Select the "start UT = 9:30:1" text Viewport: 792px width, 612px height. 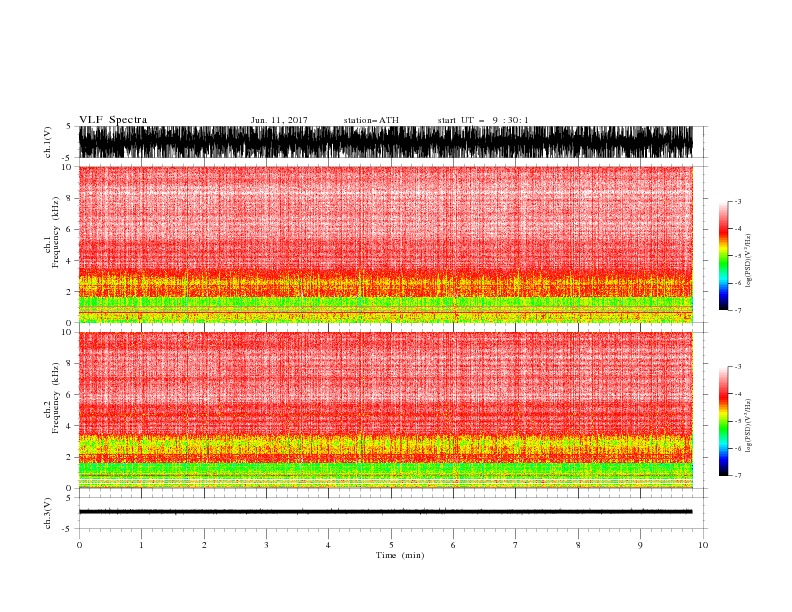pyautogui.click(x=483, y=120)
